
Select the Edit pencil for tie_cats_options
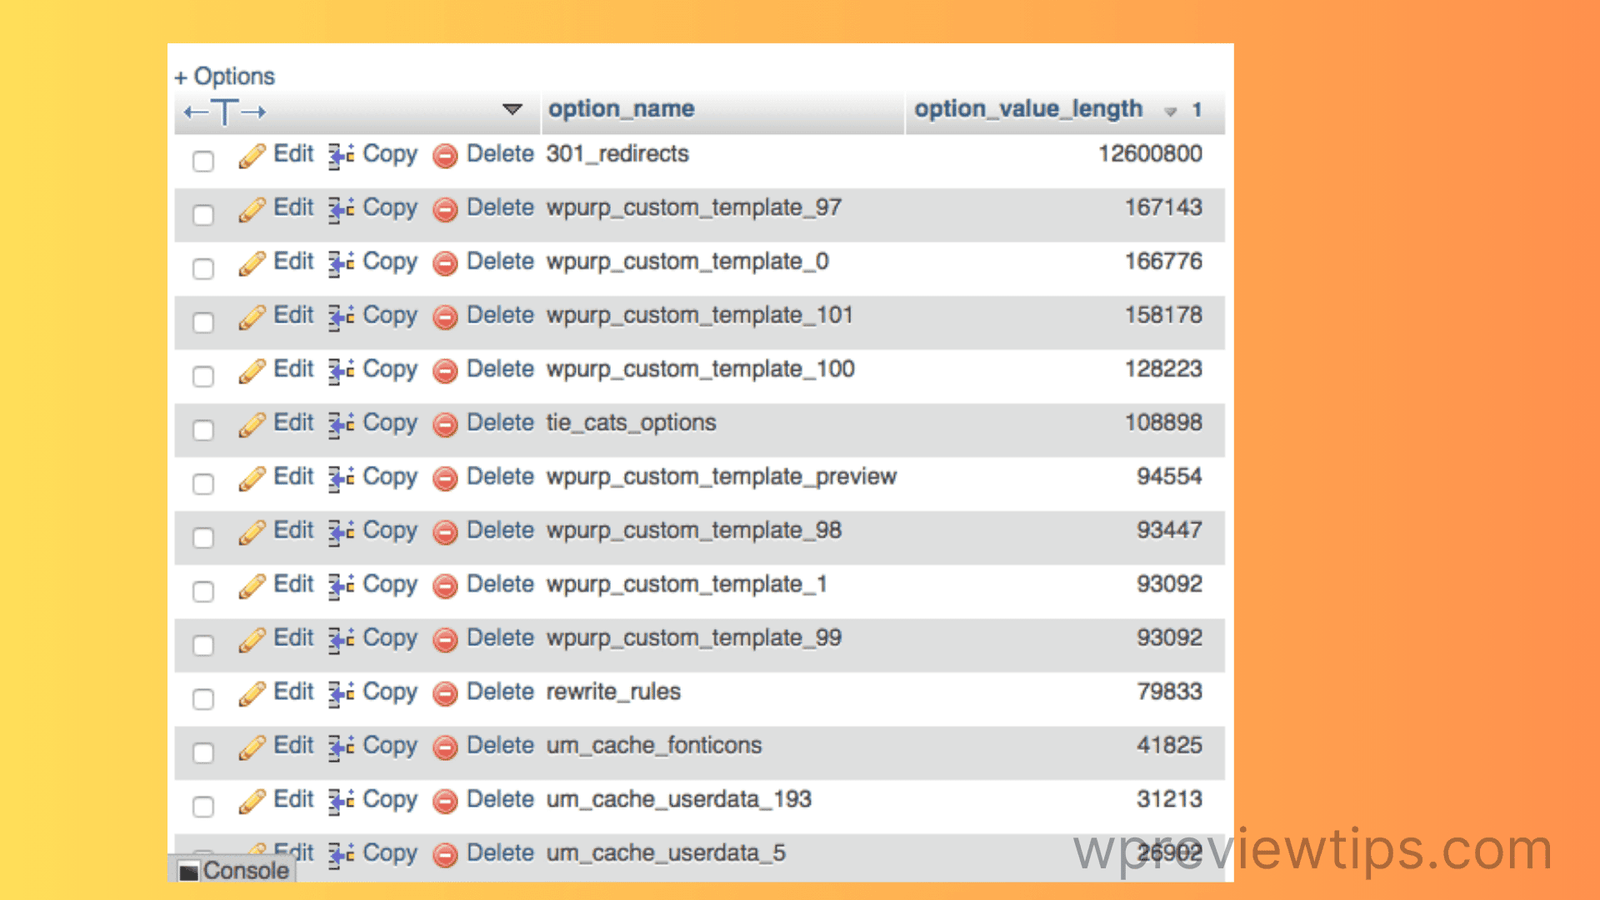[253, 423]
